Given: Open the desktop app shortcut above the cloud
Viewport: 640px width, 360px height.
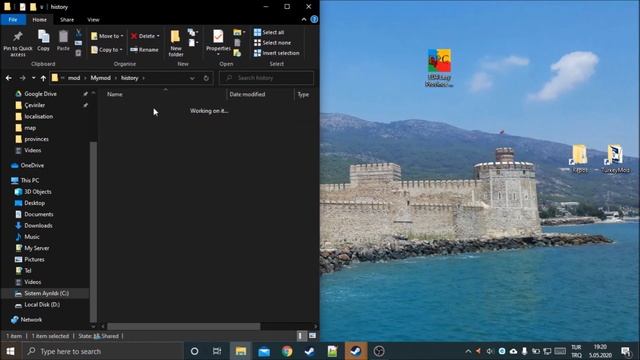Looking at the screenshot, I should coord(439,67).
